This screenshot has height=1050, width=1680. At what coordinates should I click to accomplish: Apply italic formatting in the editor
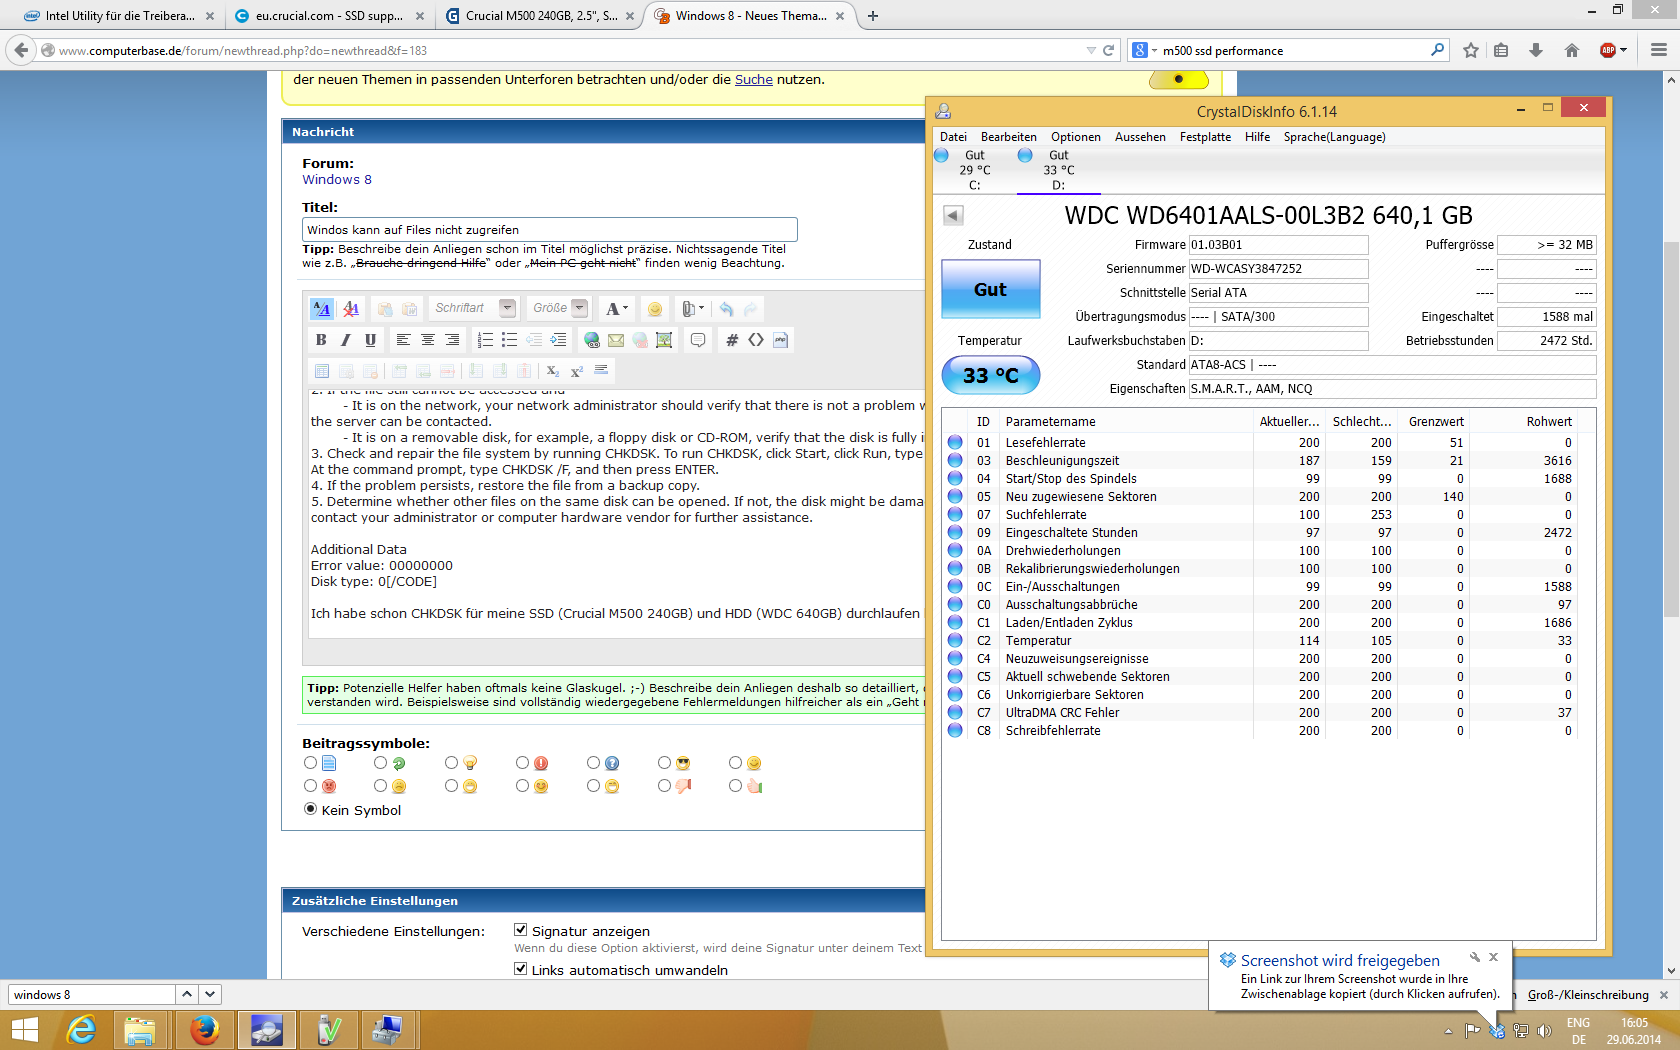tap(346, 340)
